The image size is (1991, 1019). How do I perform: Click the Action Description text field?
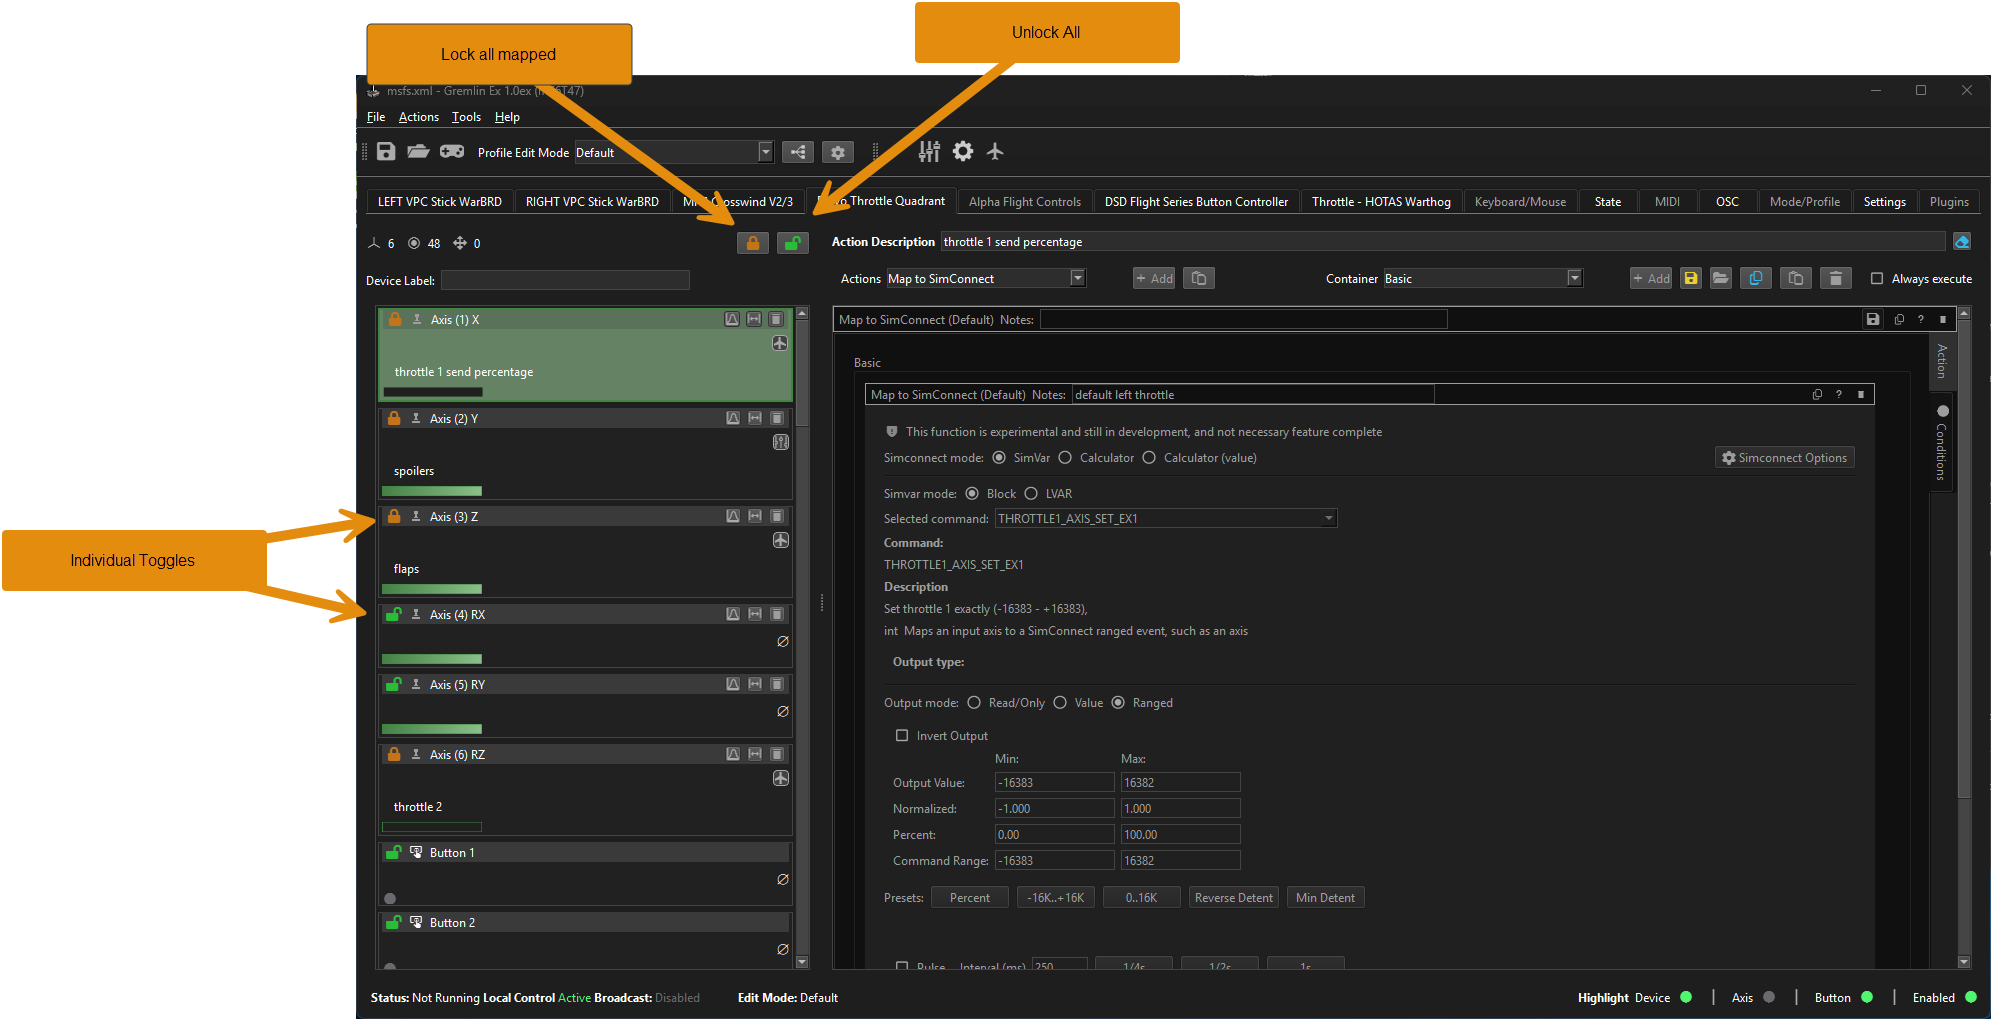1443,241
